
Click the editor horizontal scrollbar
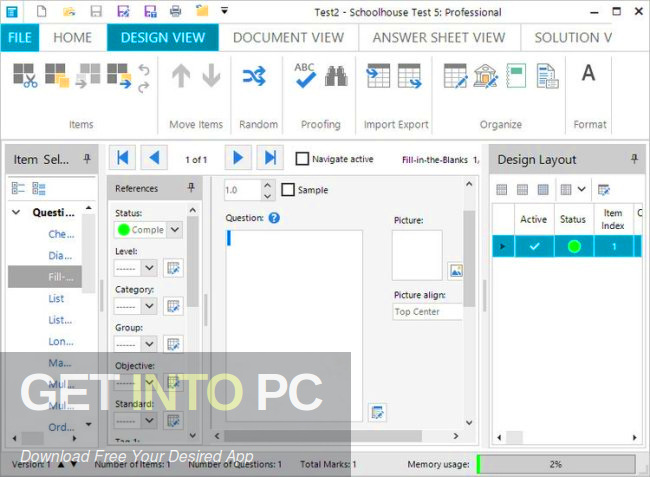(x=323, y=436)
